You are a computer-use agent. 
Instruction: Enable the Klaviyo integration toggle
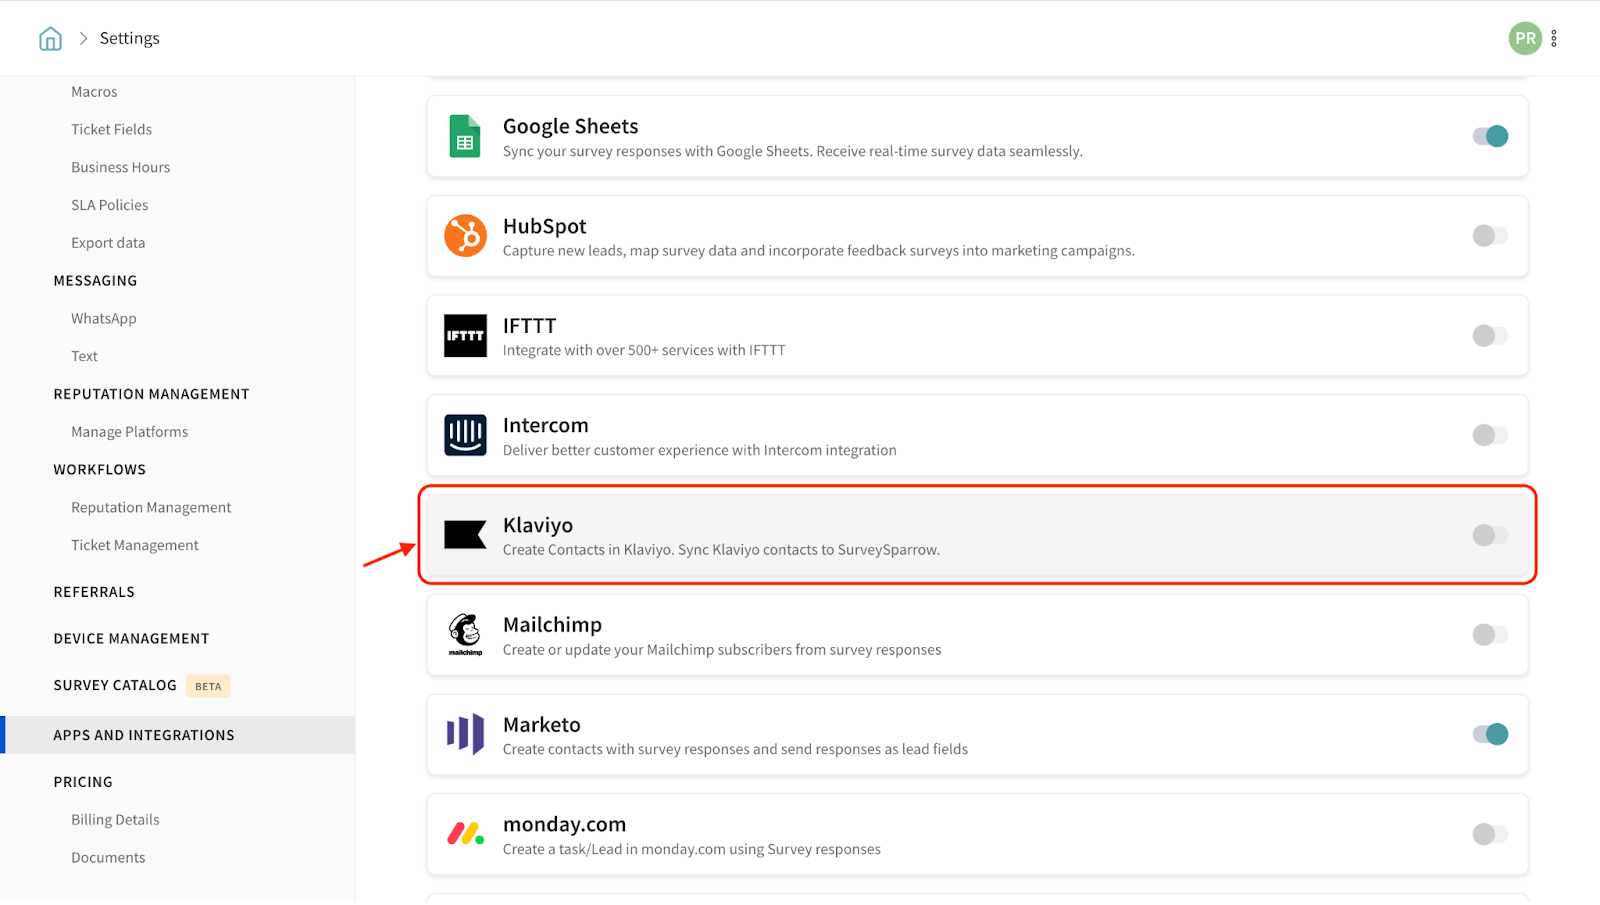(1489, 535)
